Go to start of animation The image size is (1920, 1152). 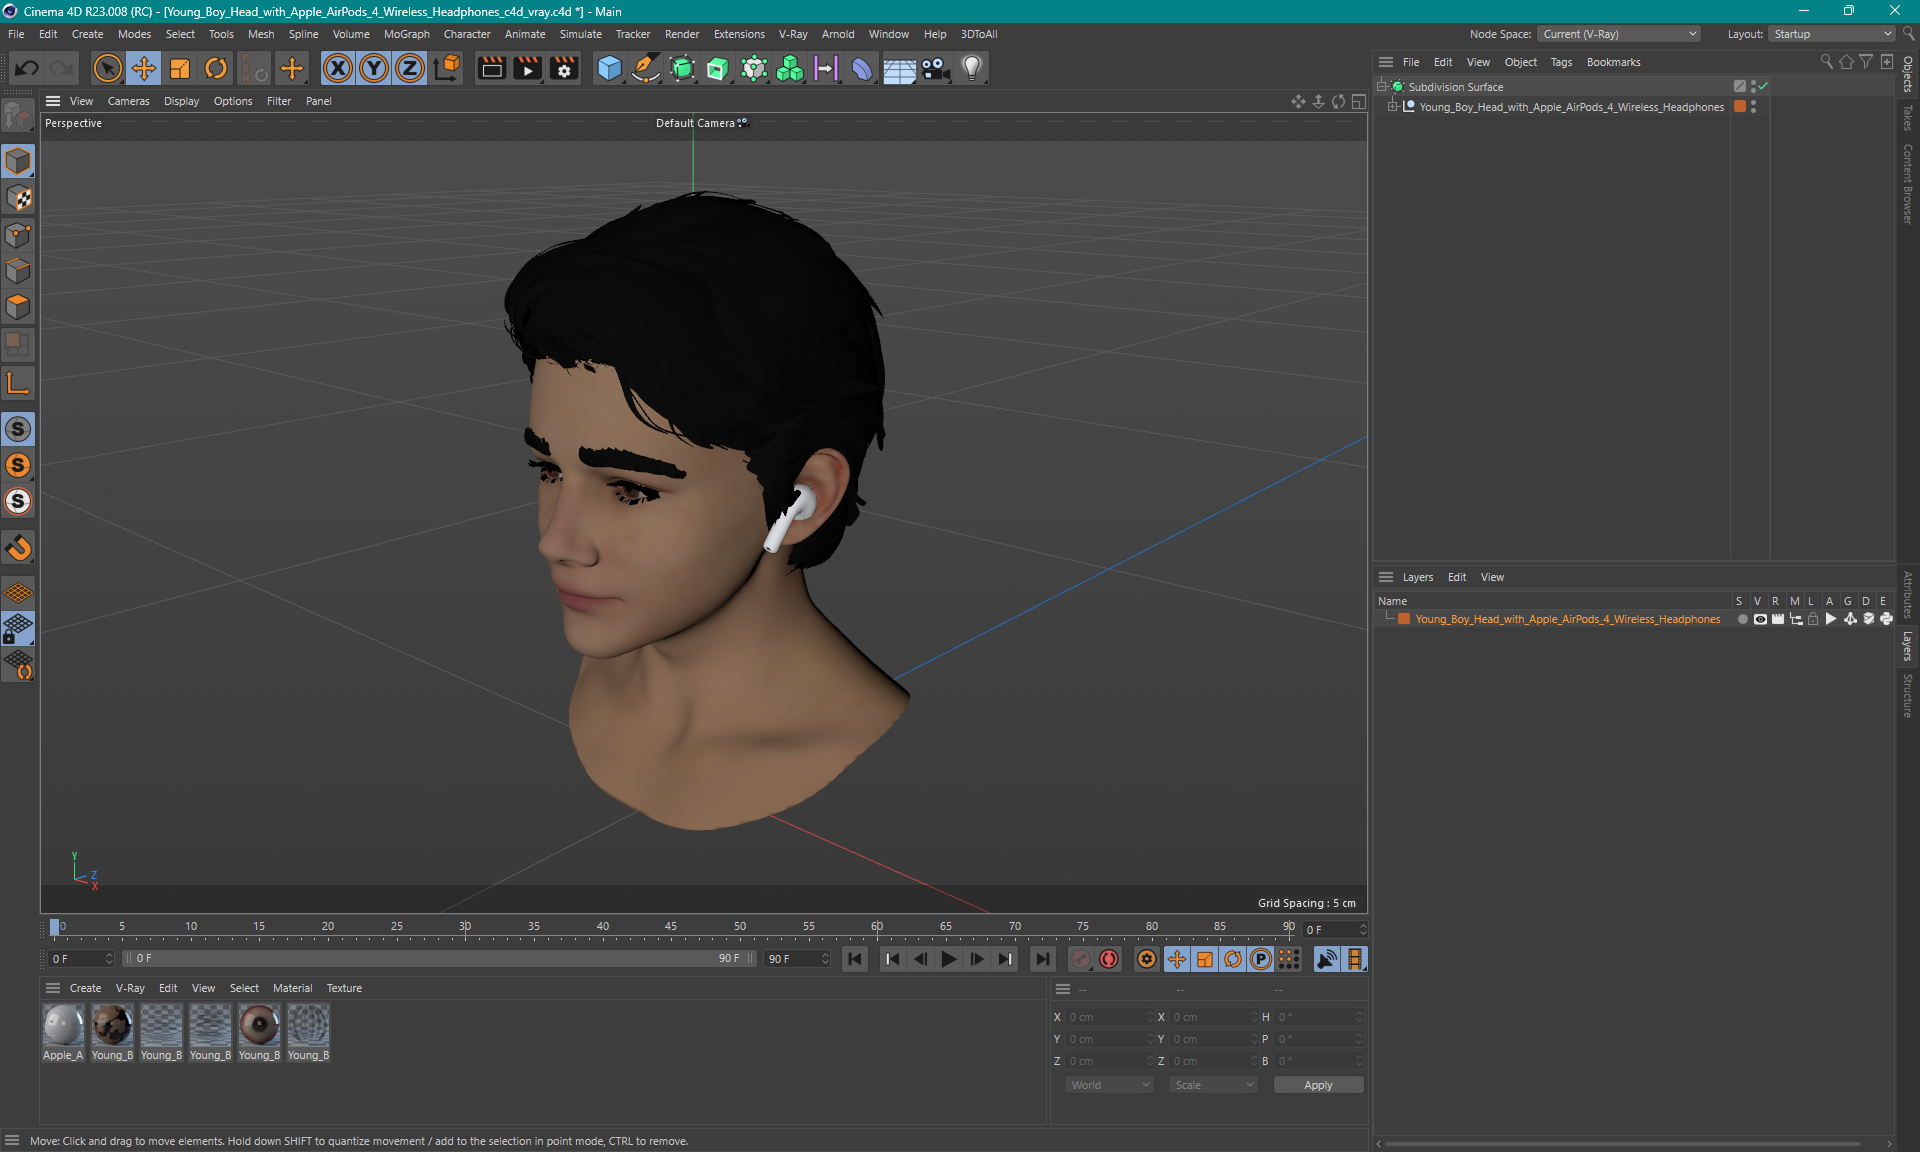coord(855,959)
